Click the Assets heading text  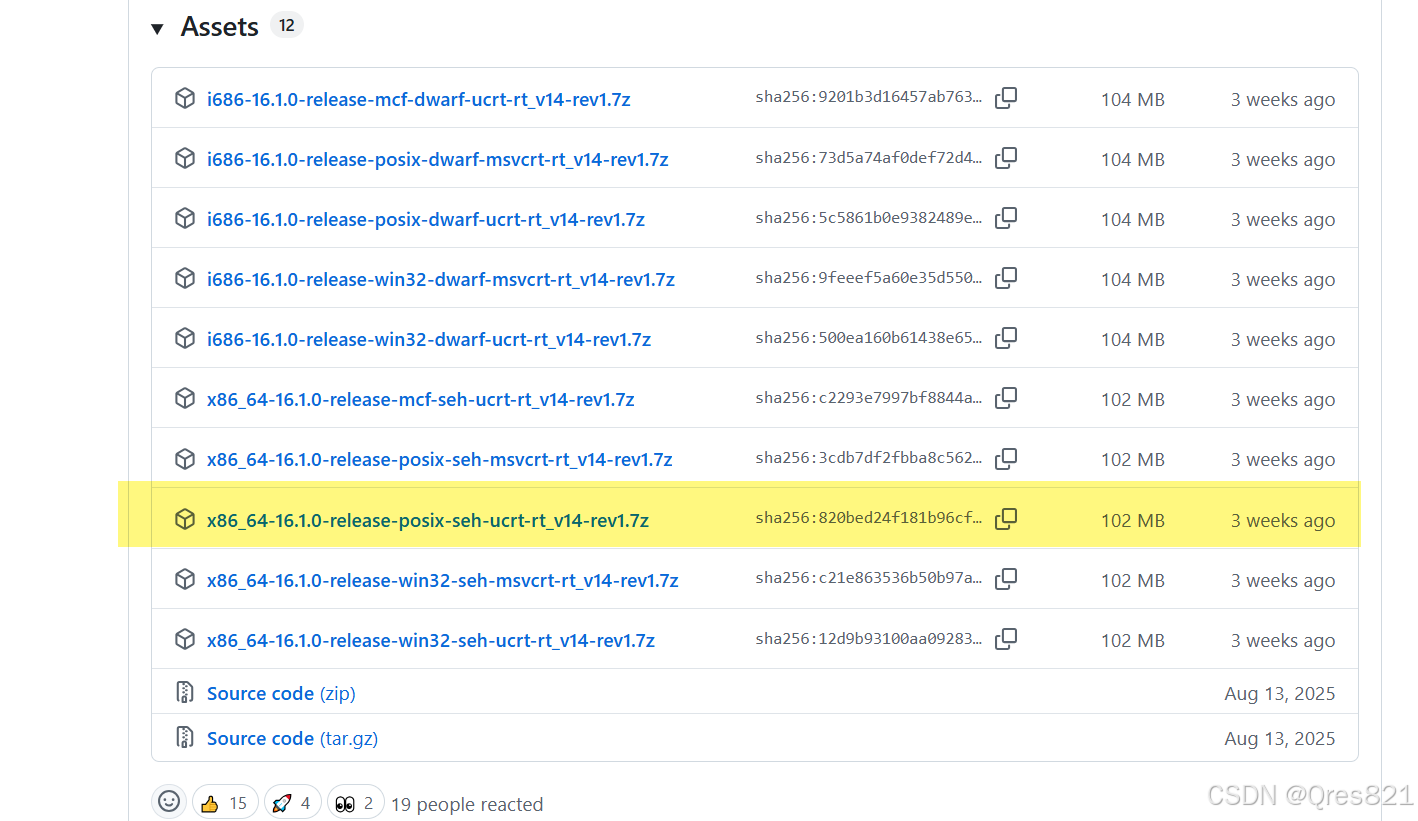[x=219, y=27]
